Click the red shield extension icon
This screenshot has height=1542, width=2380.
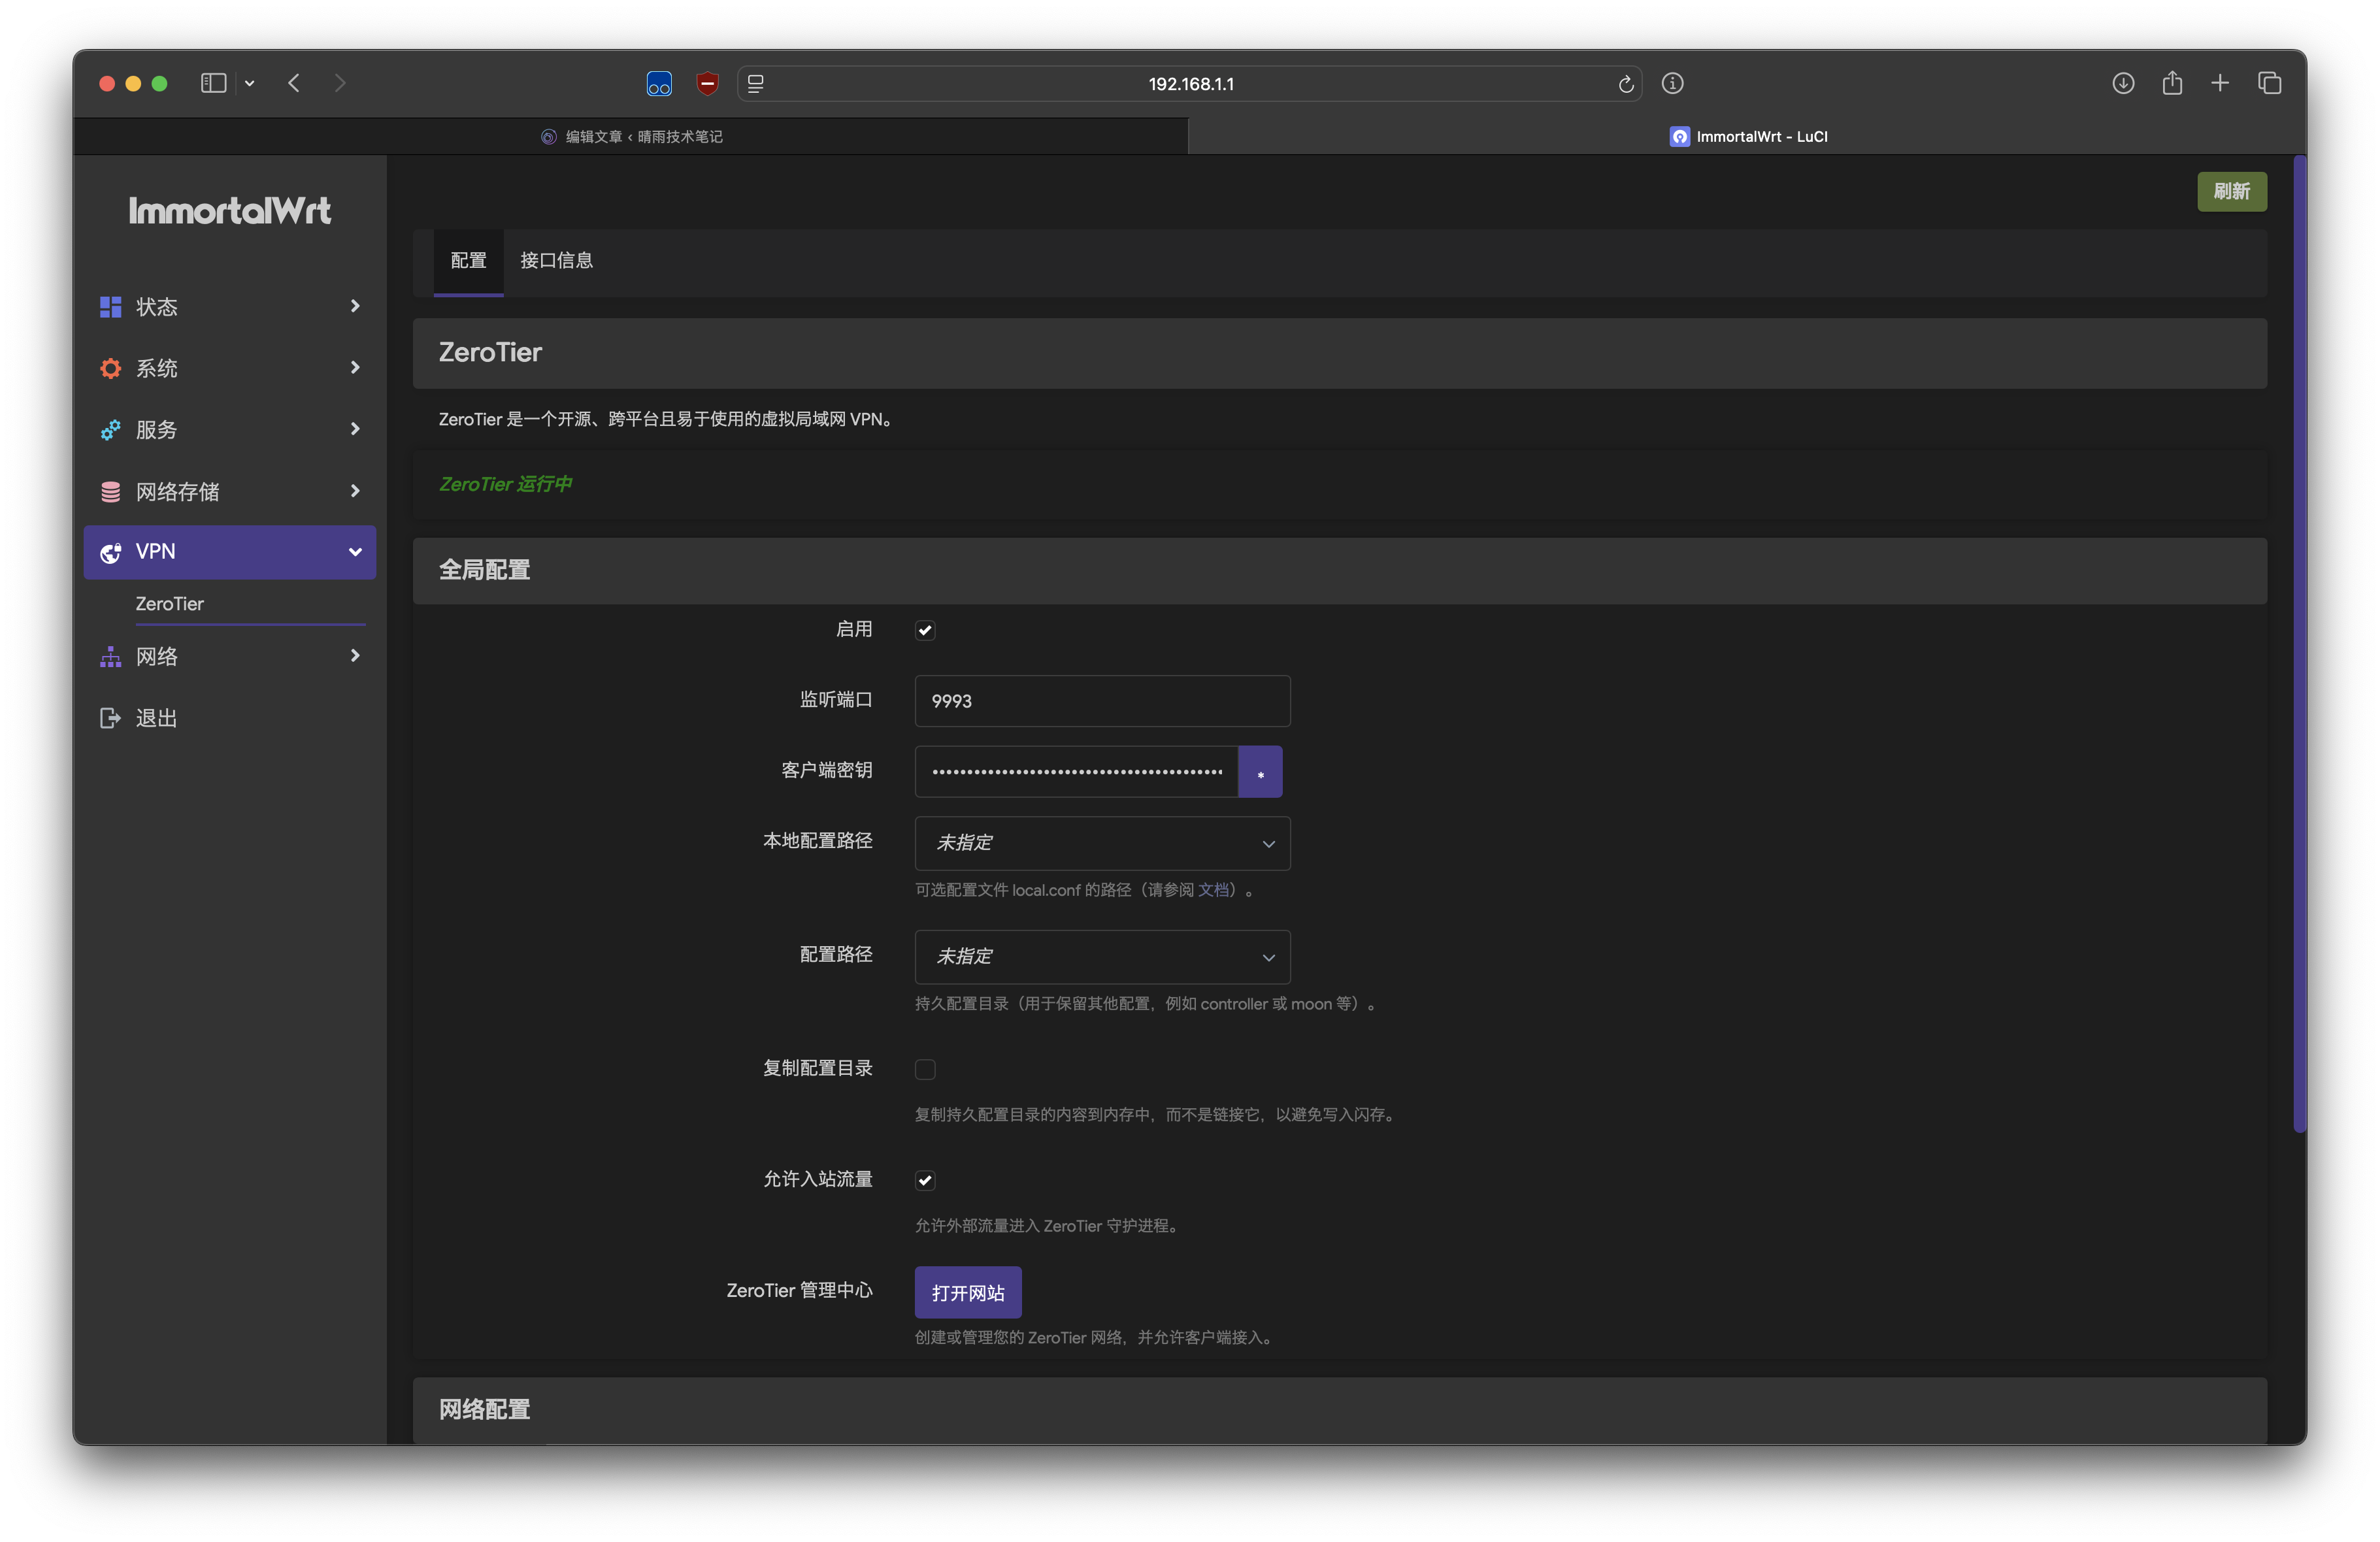(x=708, y=83)
